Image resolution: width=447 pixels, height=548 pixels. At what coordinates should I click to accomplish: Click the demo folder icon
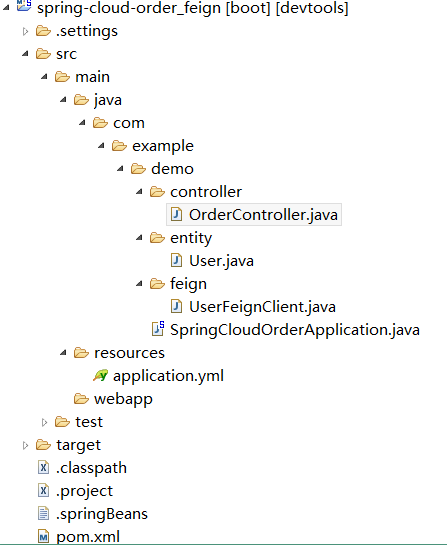pos(138,169)
